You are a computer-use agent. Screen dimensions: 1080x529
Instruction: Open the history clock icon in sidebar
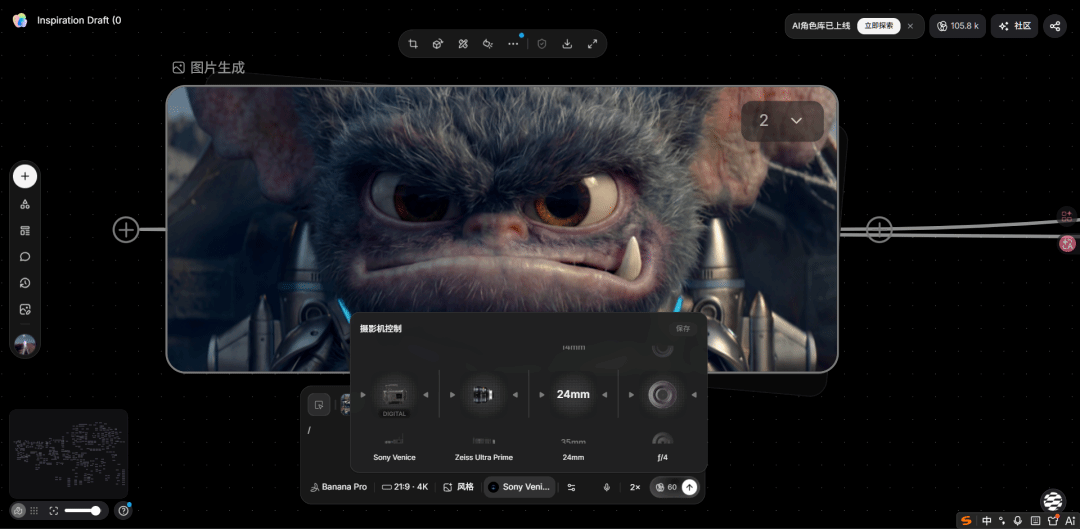click(x=25, y=283)
